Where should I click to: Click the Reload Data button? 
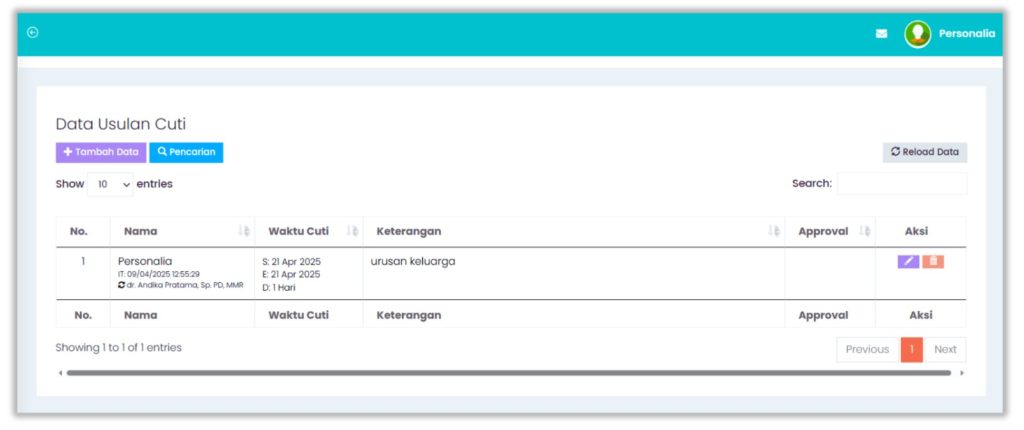[925, 152]
